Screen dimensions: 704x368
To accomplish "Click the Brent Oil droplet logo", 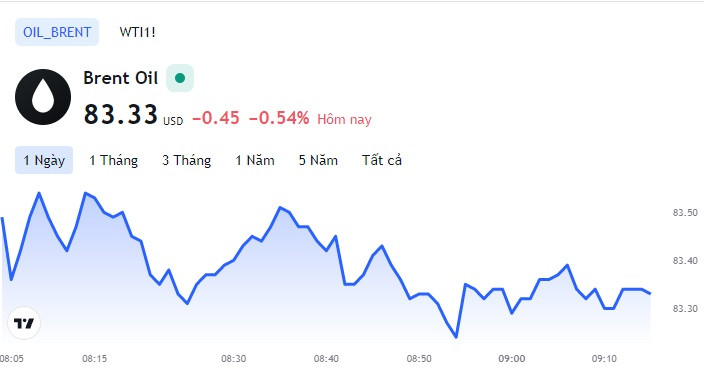I will pos(43,97).
